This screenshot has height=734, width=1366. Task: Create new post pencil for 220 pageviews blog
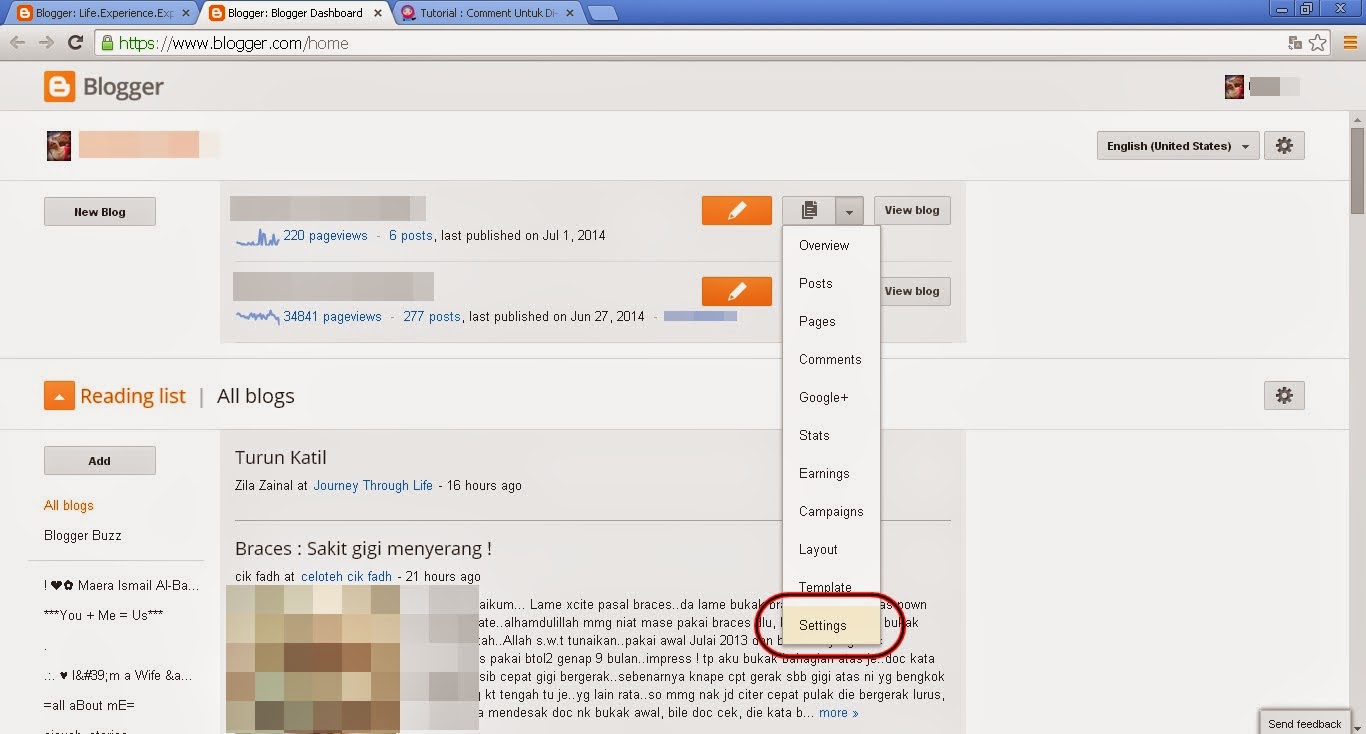[737, 211]
